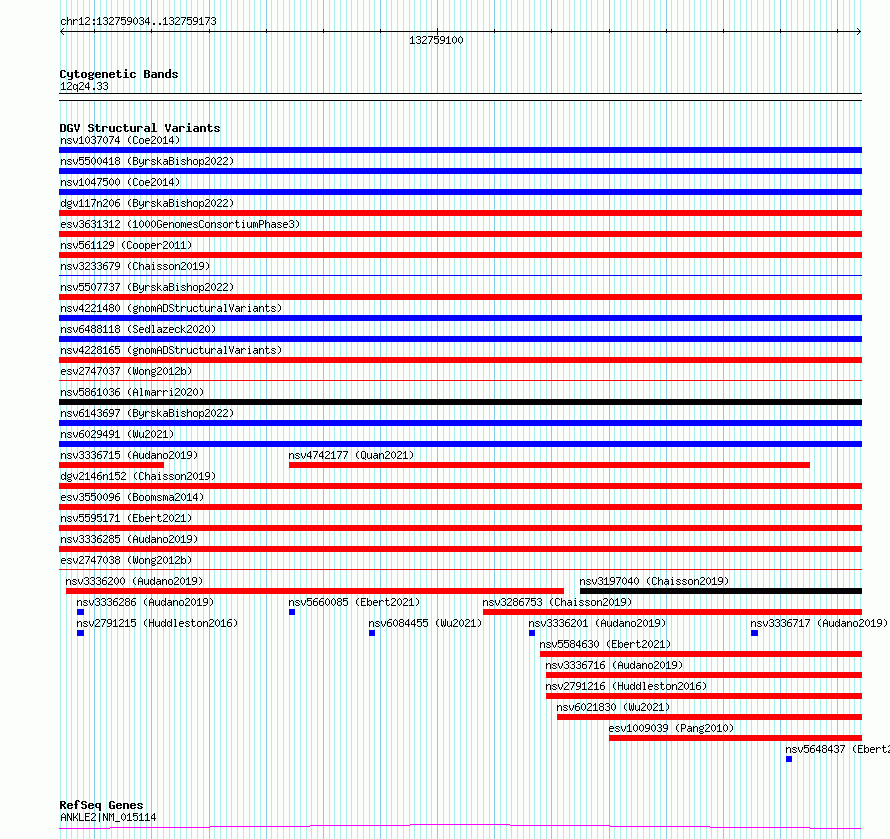Click the RefSeq Genes track heading

point(101,805)
